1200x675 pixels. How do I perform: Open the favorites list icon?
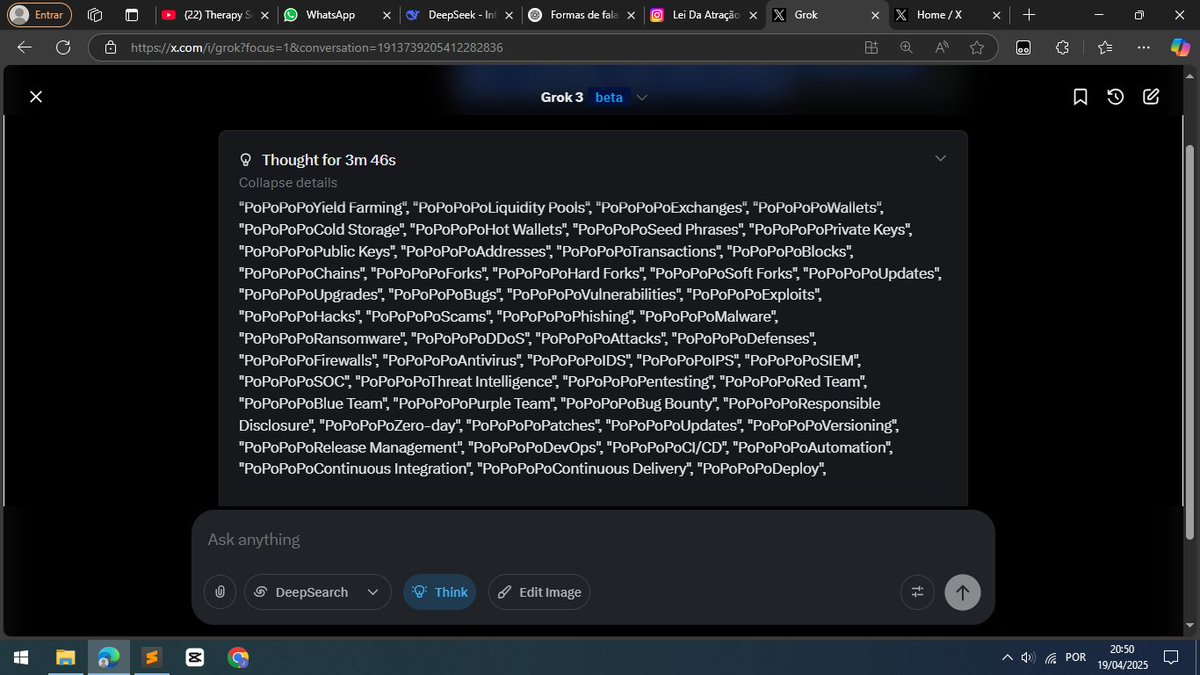1105,47
